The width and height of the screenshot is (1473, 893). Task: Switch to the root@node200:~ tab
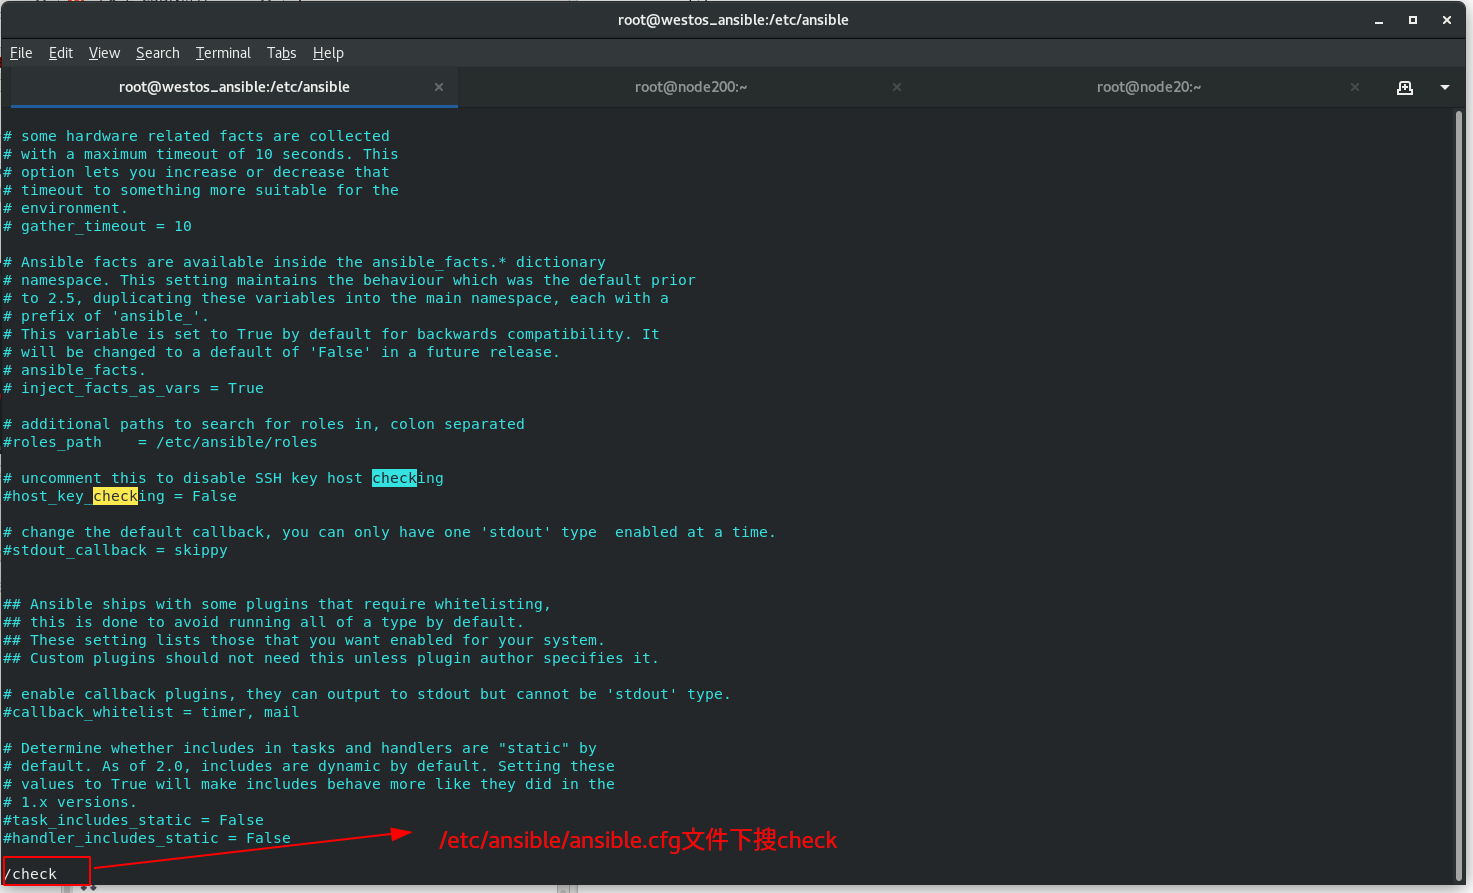click(691, 87)
